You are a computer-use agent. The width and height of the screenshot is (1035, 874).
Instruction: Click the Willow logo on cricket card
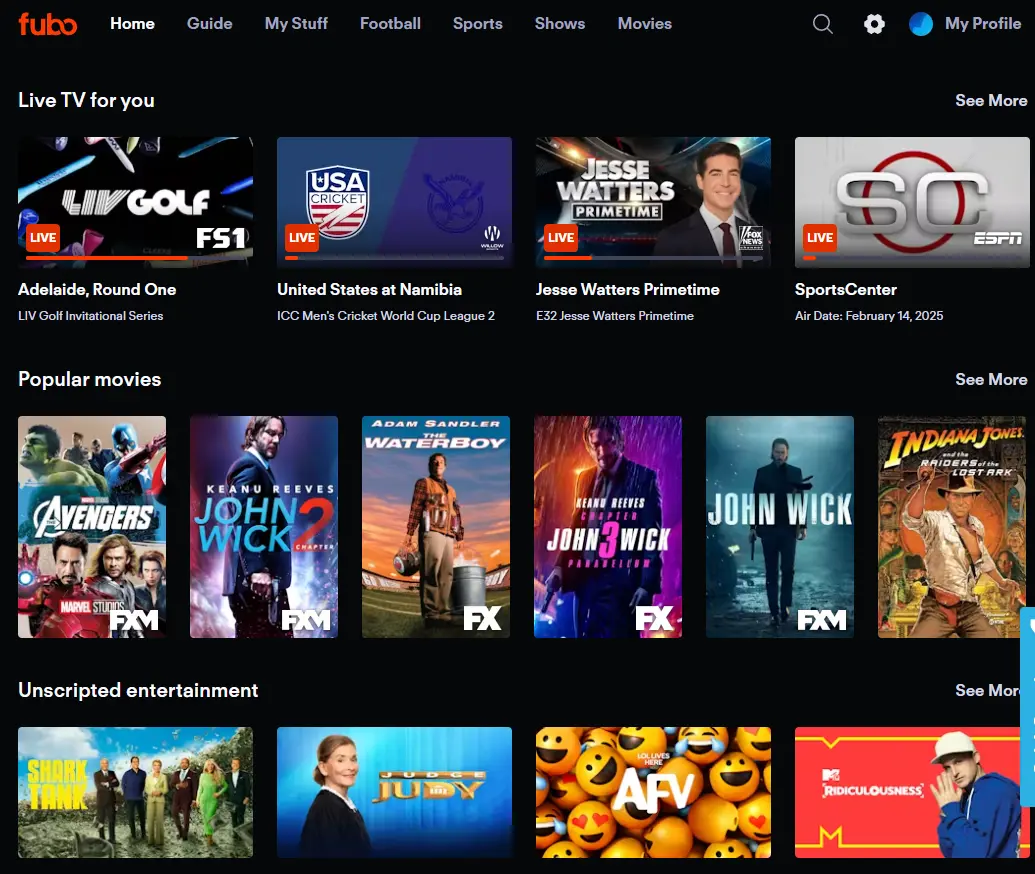click(492, 238)
